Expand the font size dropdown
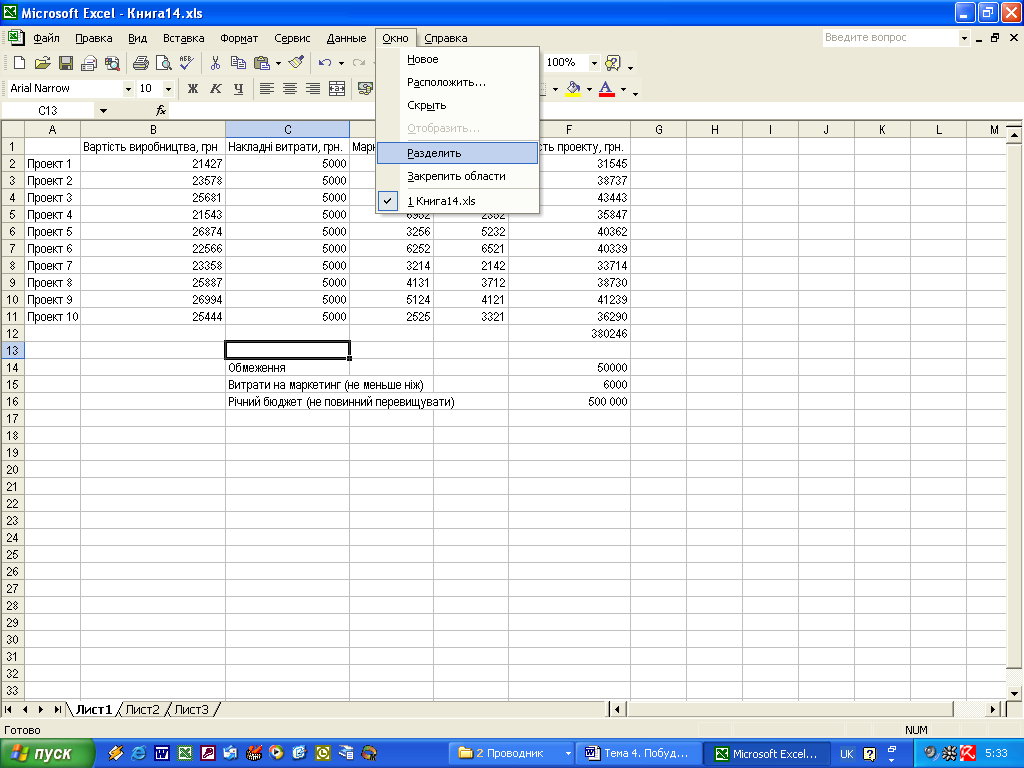This screenshot has width=1024, height=768. point(168,88)
